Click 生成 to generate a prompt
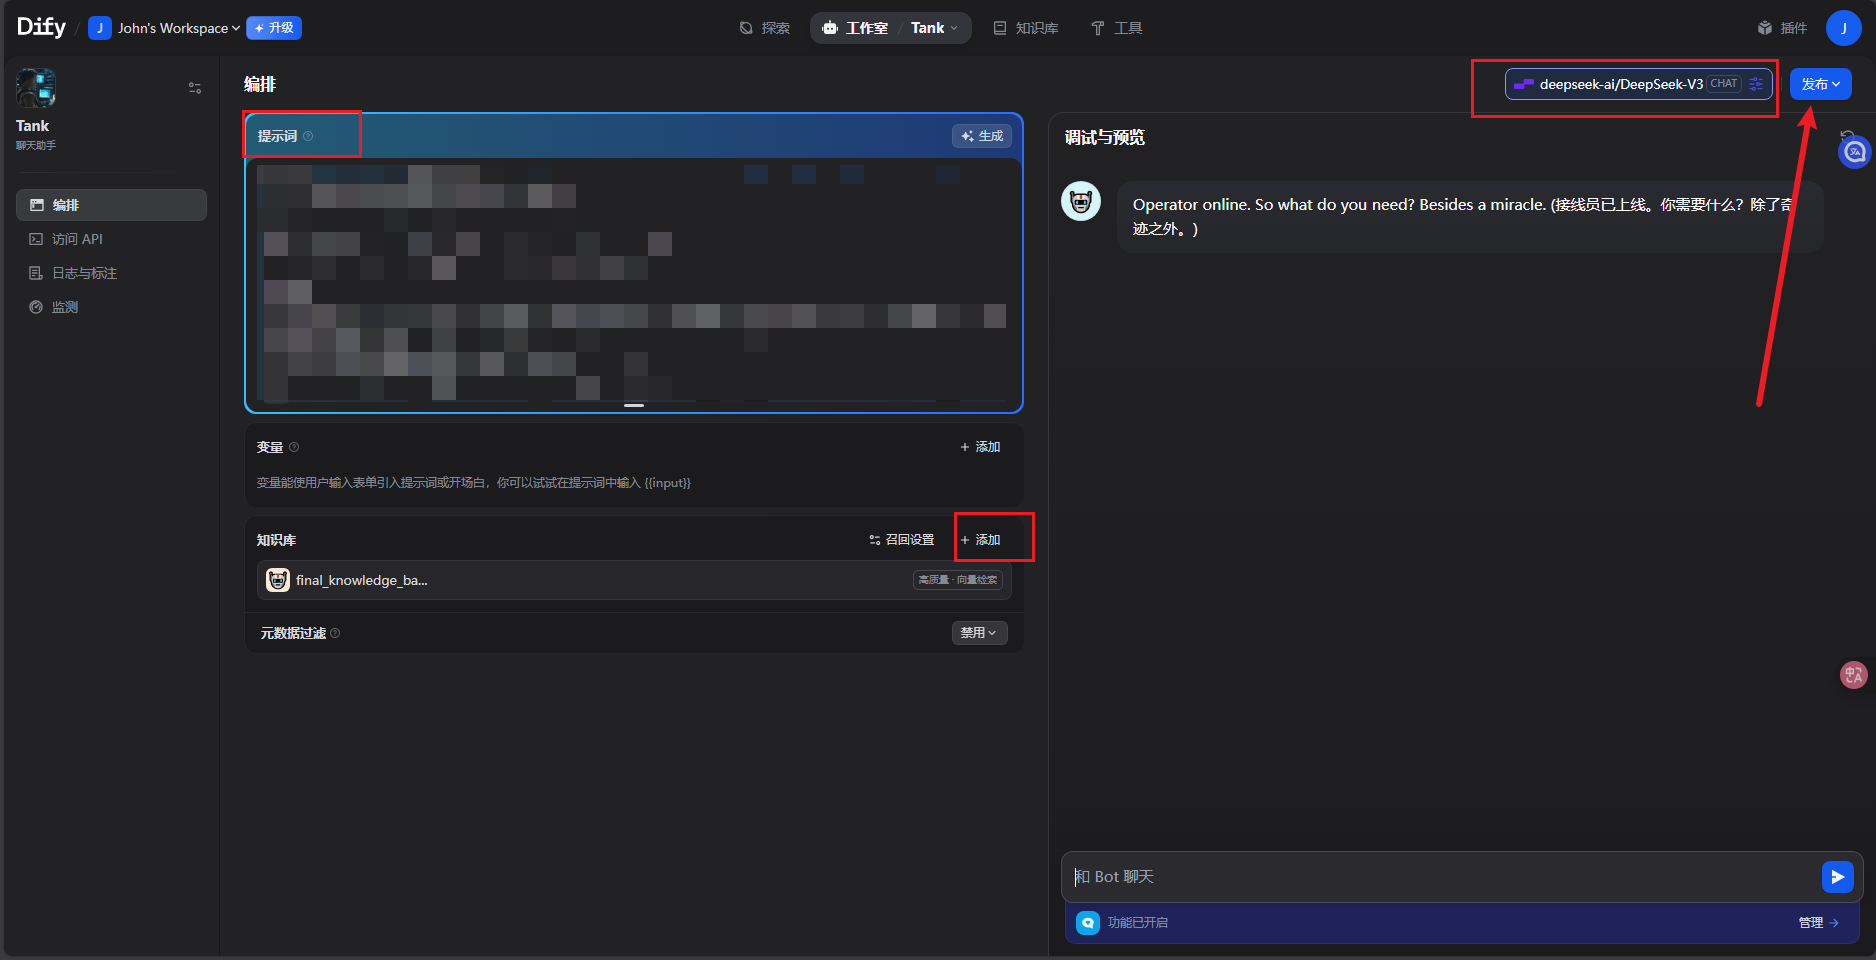The width and height of the screenshot is (1876, 960). [x=982, y=136]
